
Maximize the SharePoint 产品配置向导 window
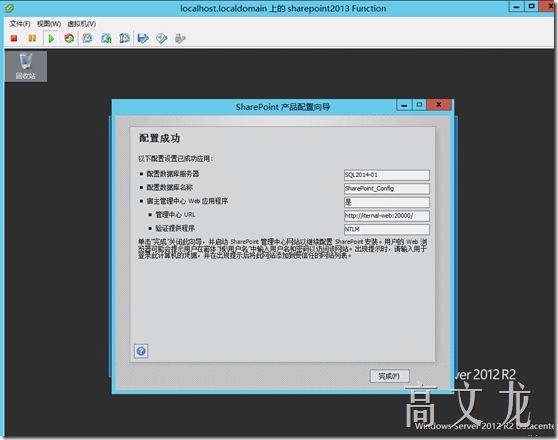point(419,105)
